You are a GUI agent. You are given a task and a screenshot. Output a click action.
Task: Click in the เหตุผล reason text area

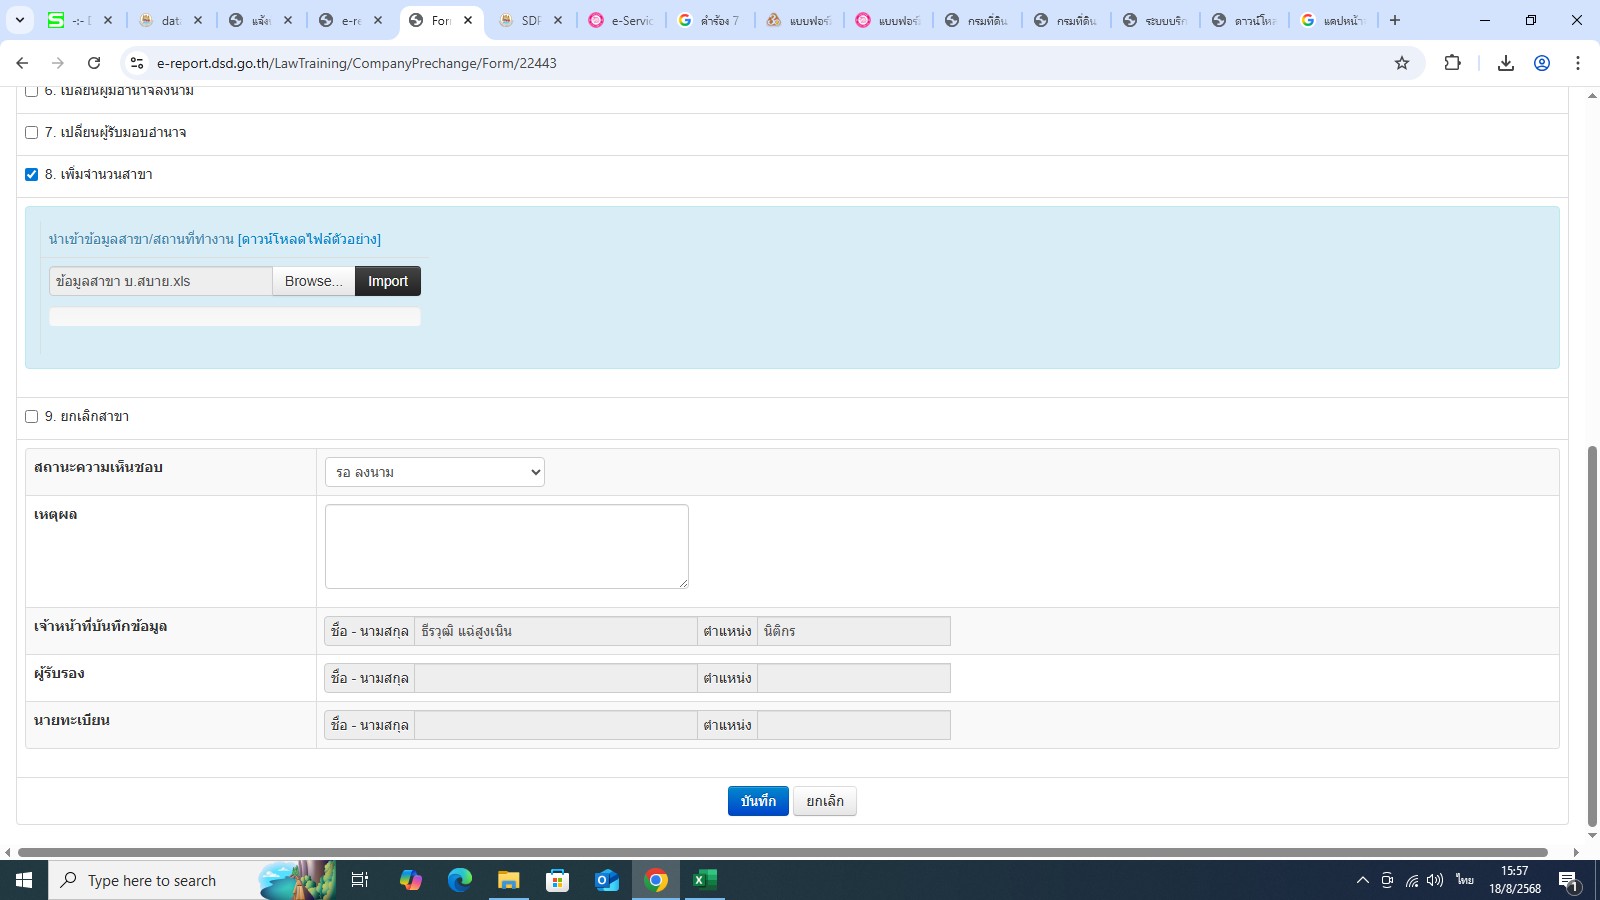506,546
